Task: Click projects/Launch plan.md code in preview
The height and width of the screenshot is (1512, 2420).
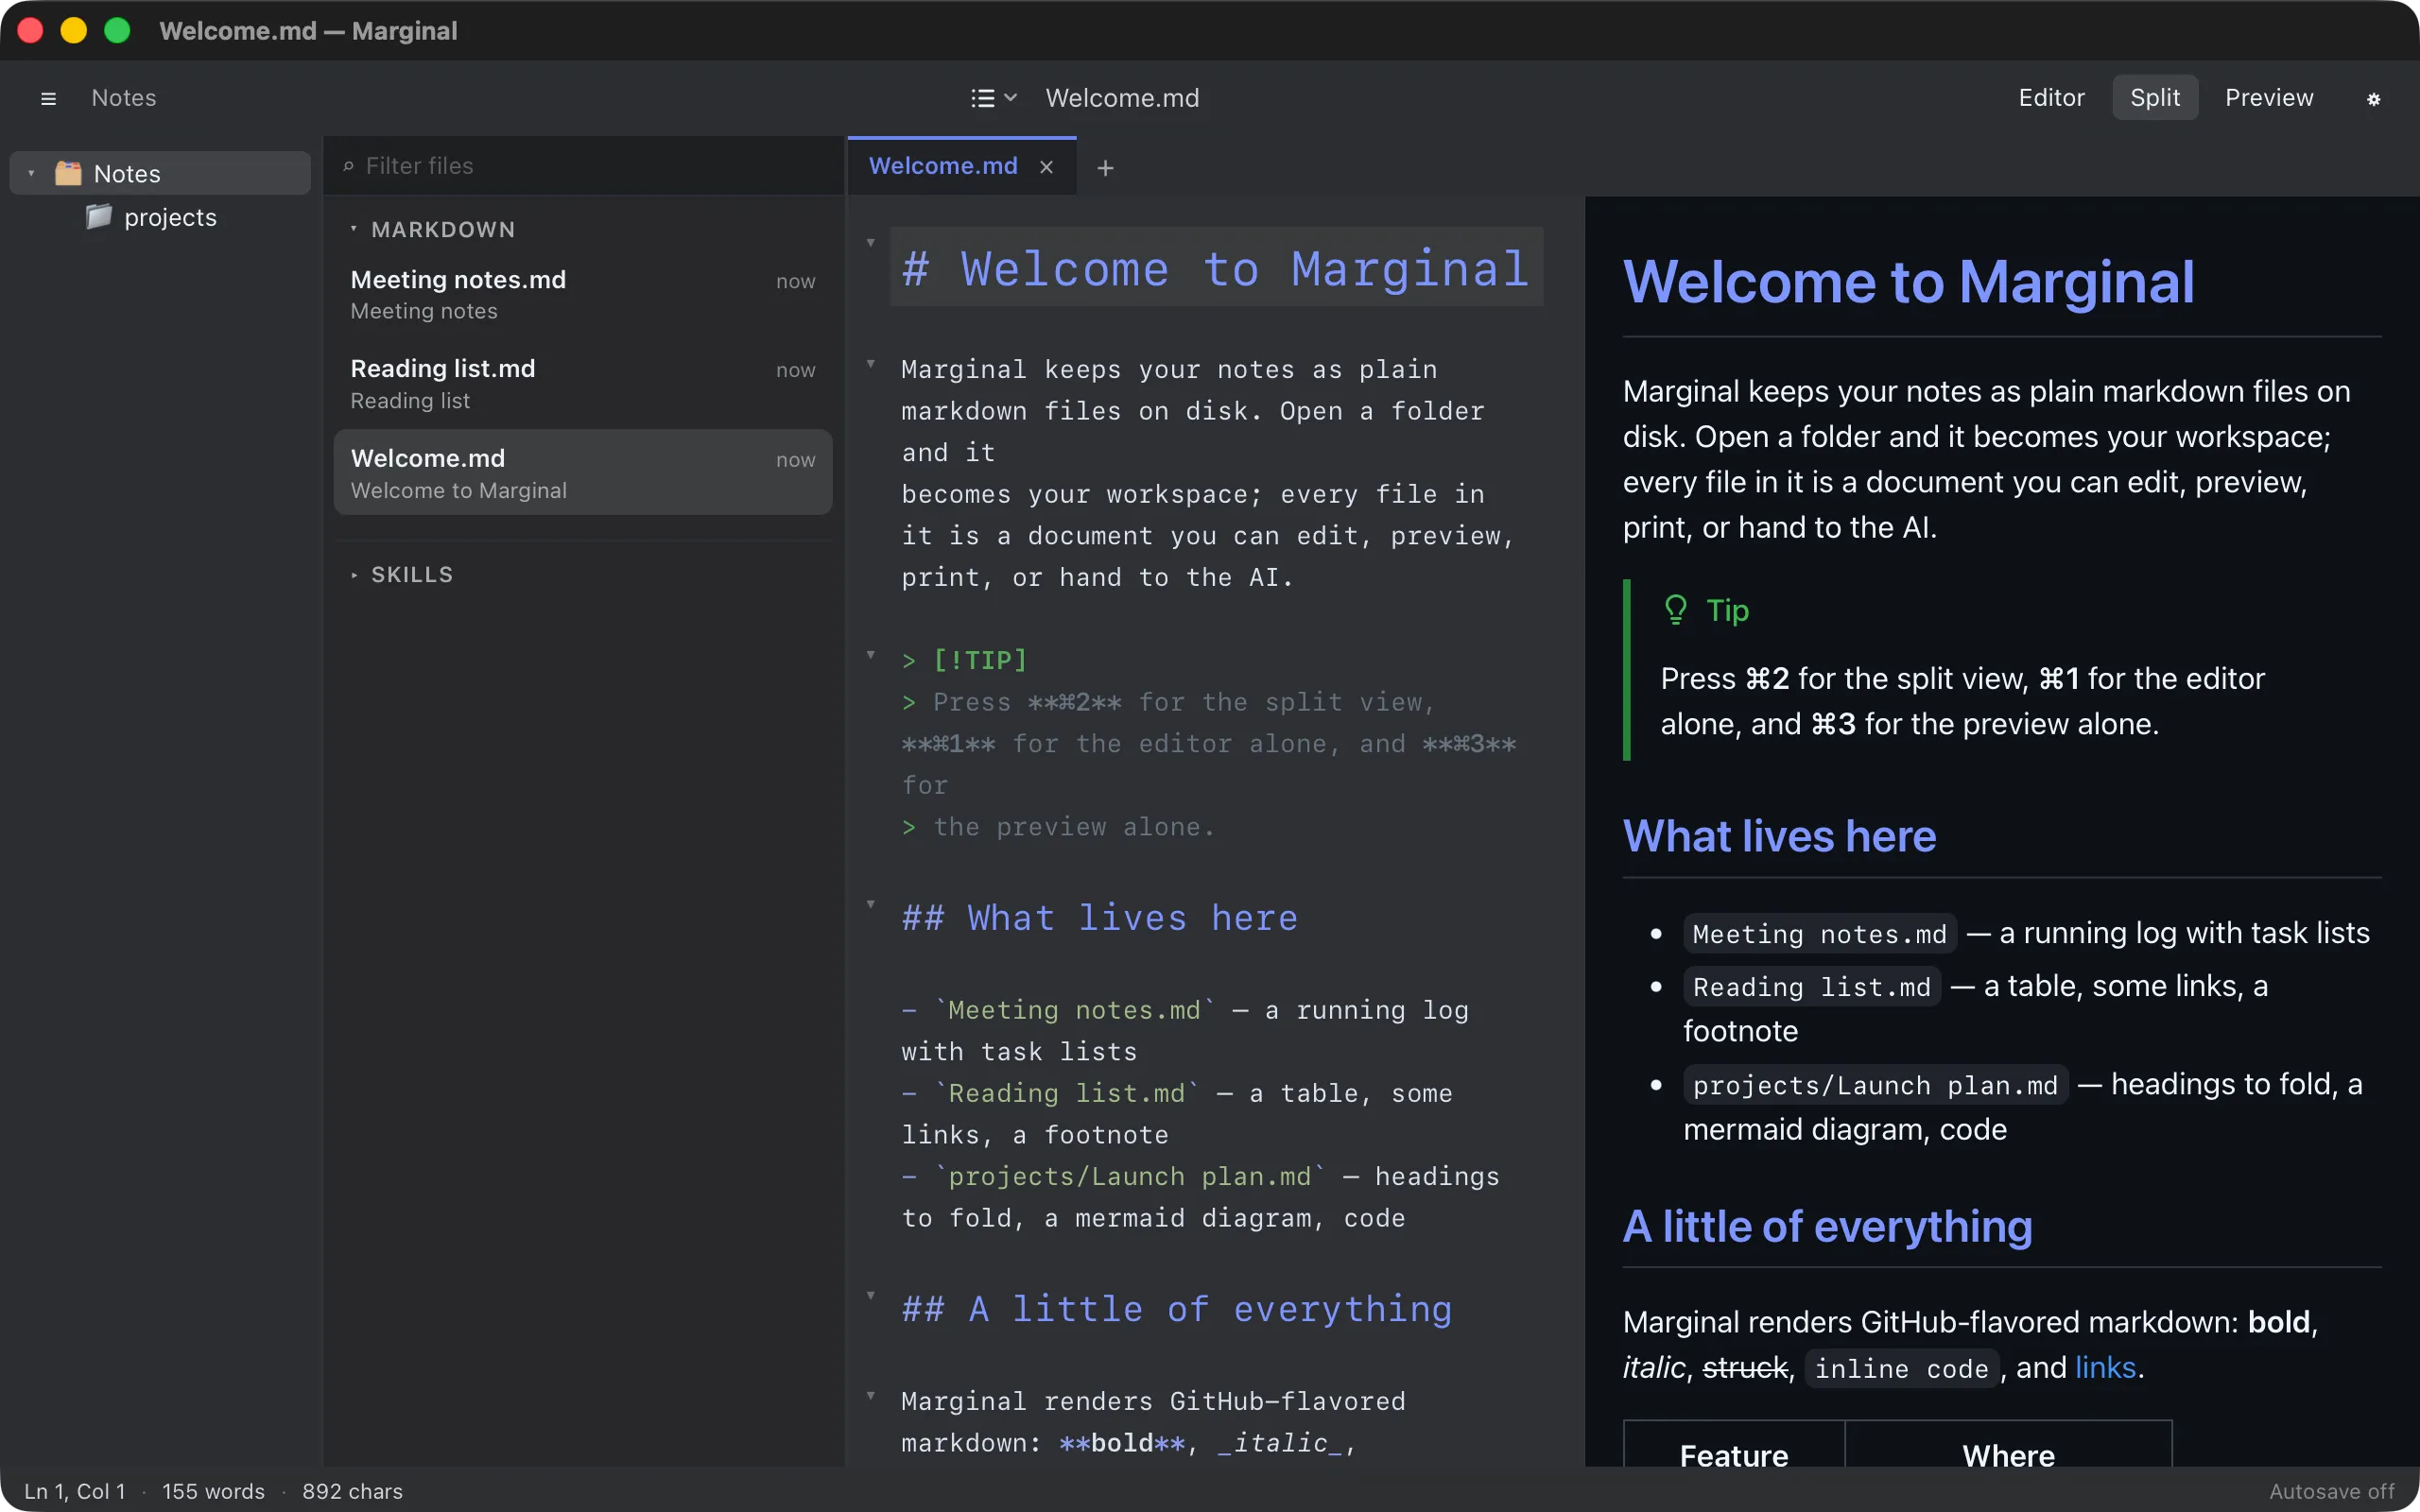Action: [1875, 1085]
